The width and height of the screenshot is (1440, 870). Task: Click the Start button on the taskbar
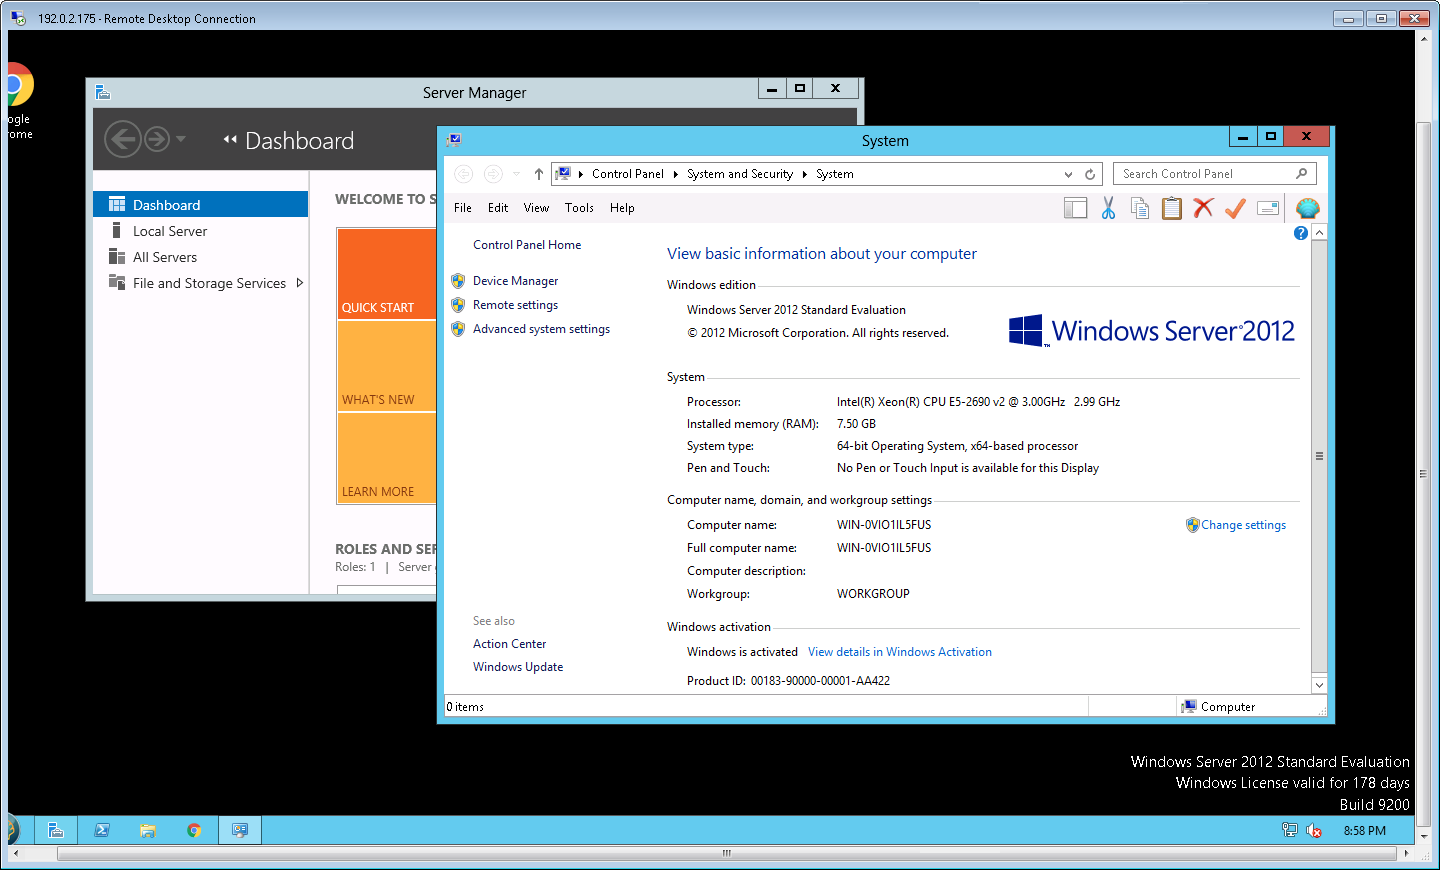[x=13, y=830]
